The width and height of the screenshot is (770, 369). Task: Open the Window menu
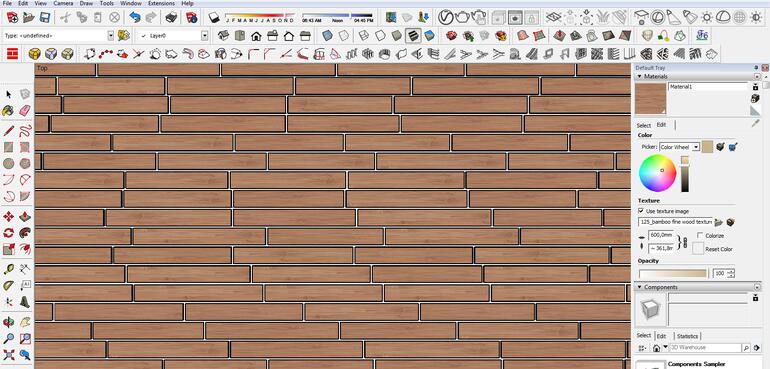[x=131, y=3]
